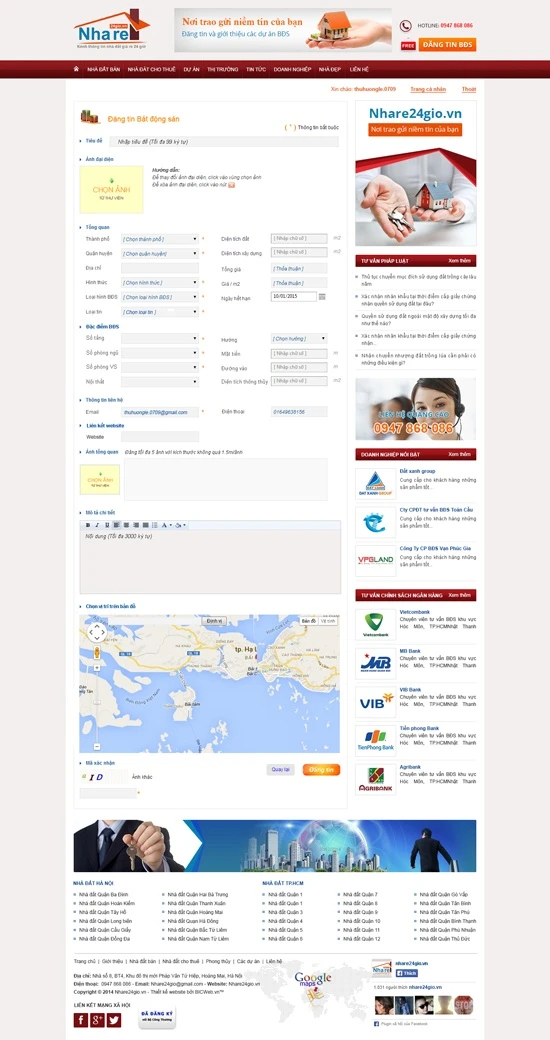Open the Chọn hình thức dropdown
550x1040 pixels.
tap(159, 283)
